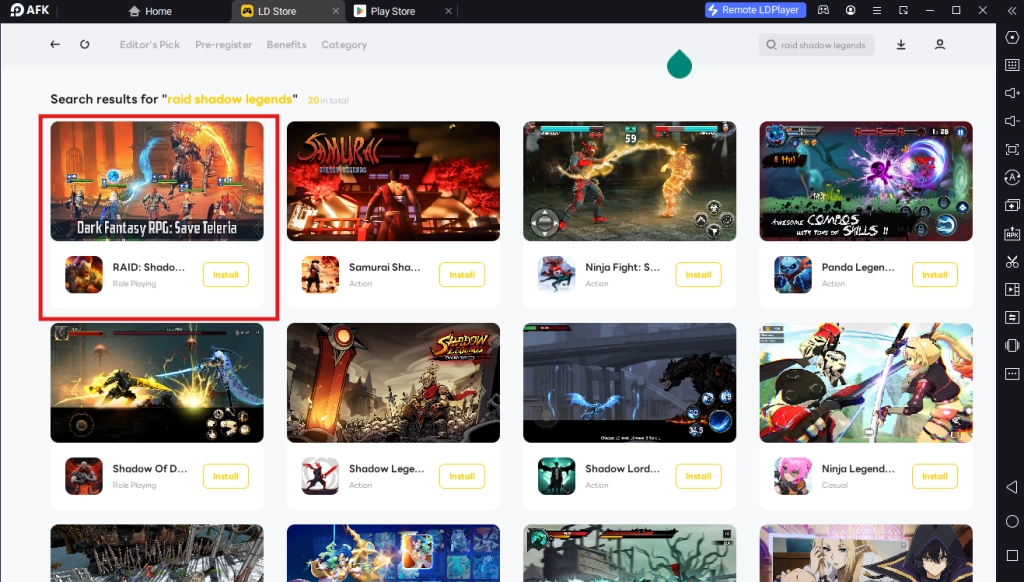The width and height of the screenshot is (1024, 582).
Task: Install Shadow Legends action game
Action: point(462,476)
